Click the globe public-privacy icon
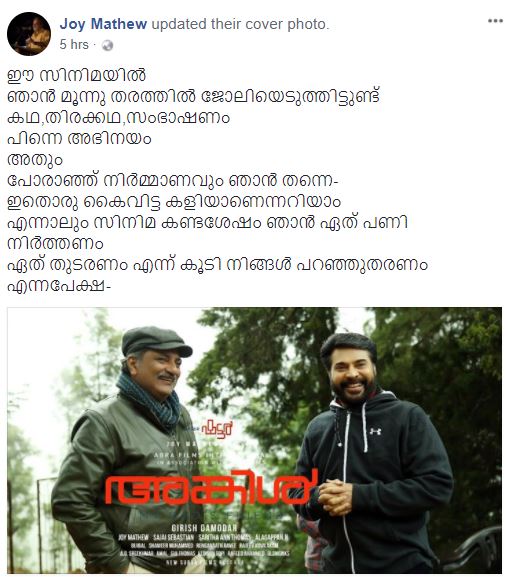The image size is (508, 577). point(107,45)
